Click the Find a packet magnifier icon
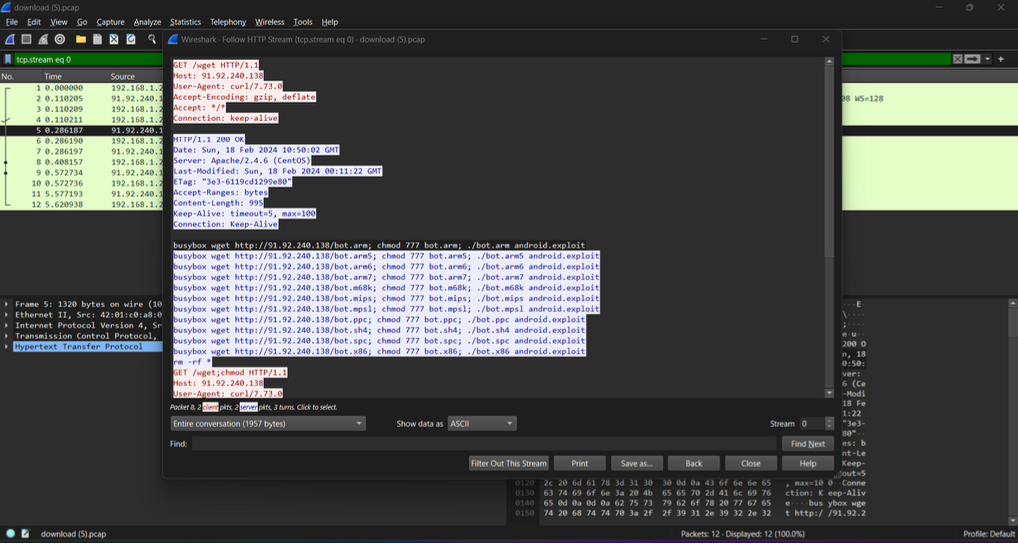This screenshot has width=1018, height=544. [x=152, y=39]
